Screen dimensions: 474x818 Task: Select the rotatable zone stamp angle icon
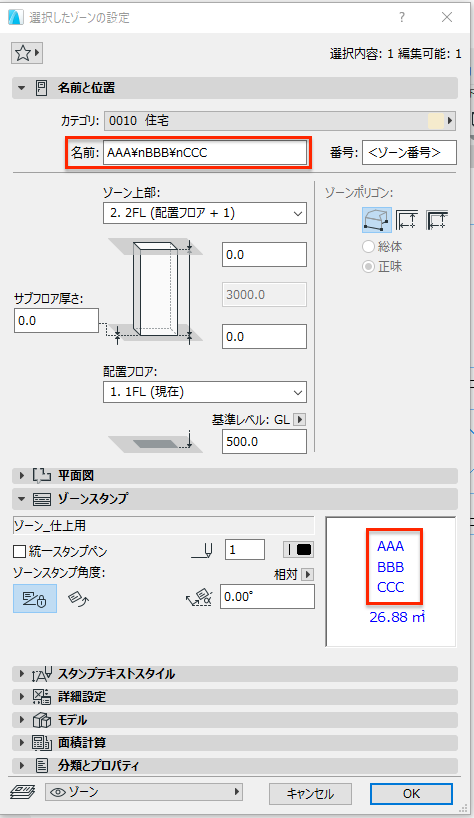point(79,598)
